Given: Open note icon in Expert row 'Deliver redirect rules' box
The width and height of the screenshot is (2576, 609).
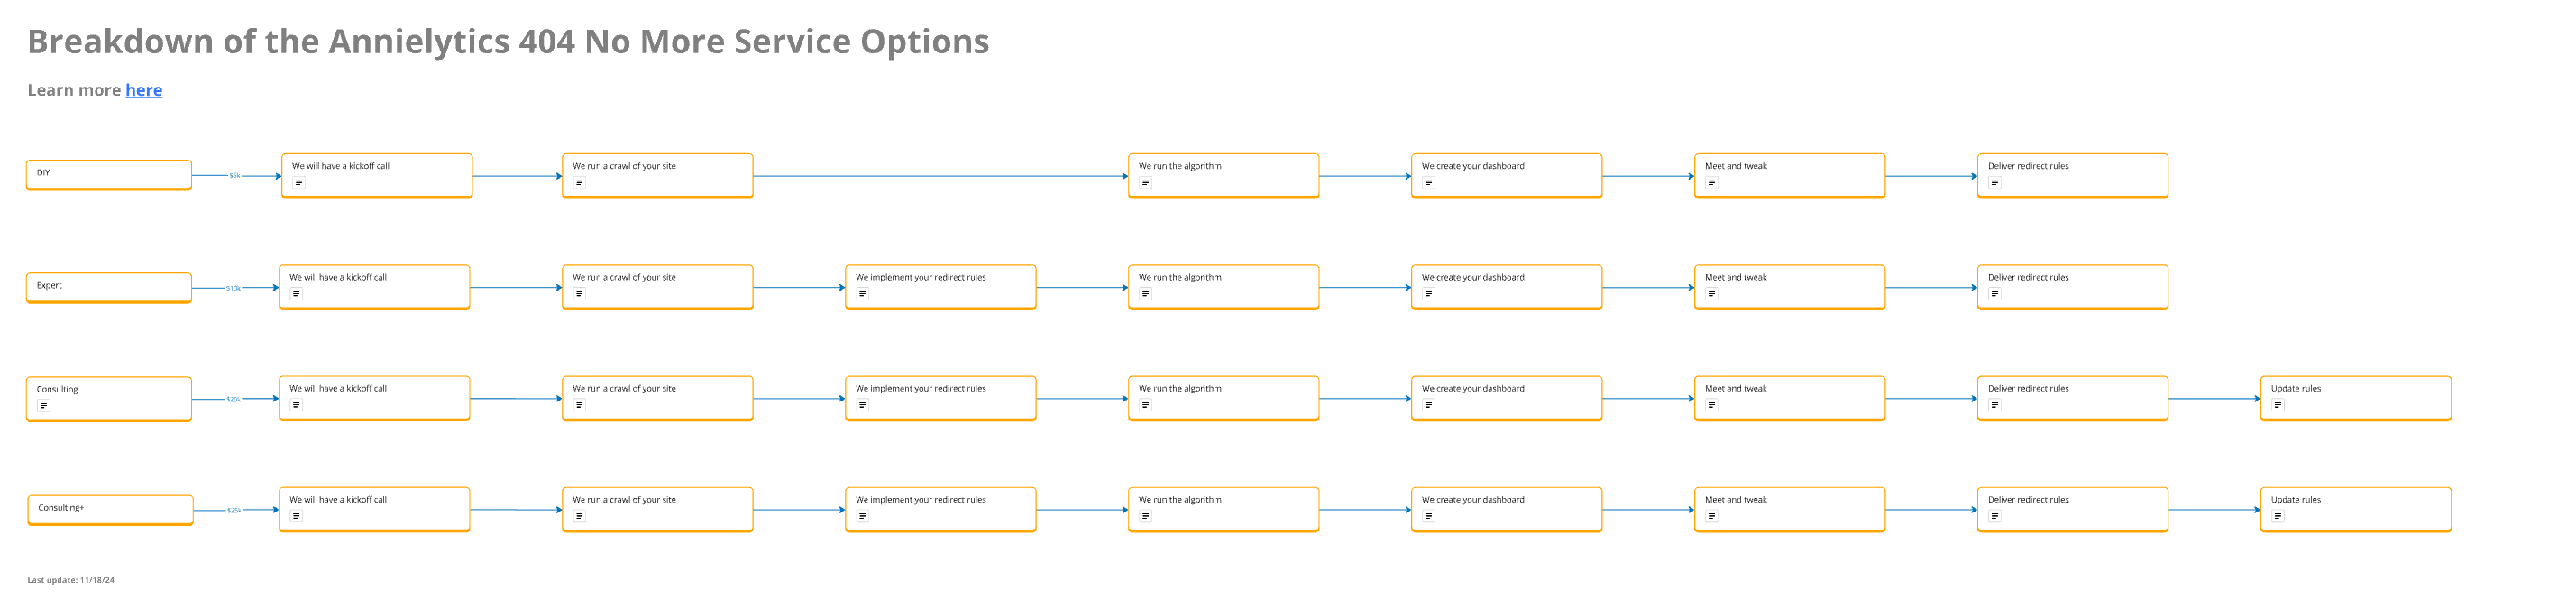Looking at the screenshot, I should [1994, 294].
